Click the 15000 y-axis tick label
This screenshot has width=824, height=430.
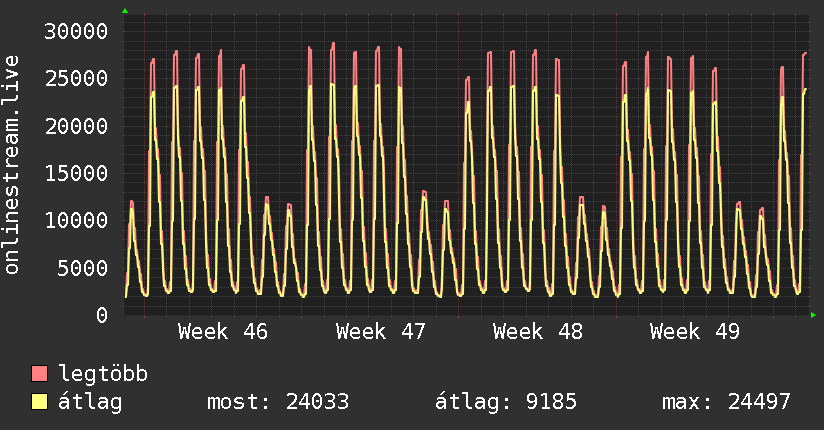[x=76, y=173]
